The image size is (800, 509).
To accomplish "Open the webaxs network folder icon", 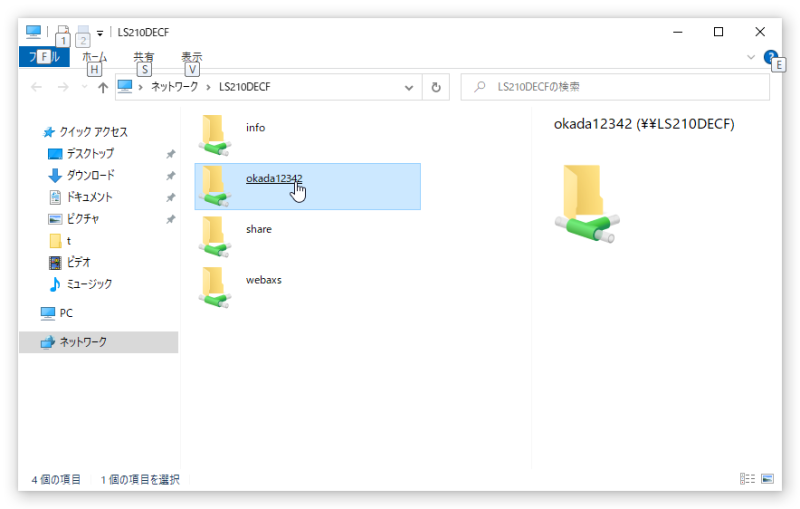I will [215, 287].
